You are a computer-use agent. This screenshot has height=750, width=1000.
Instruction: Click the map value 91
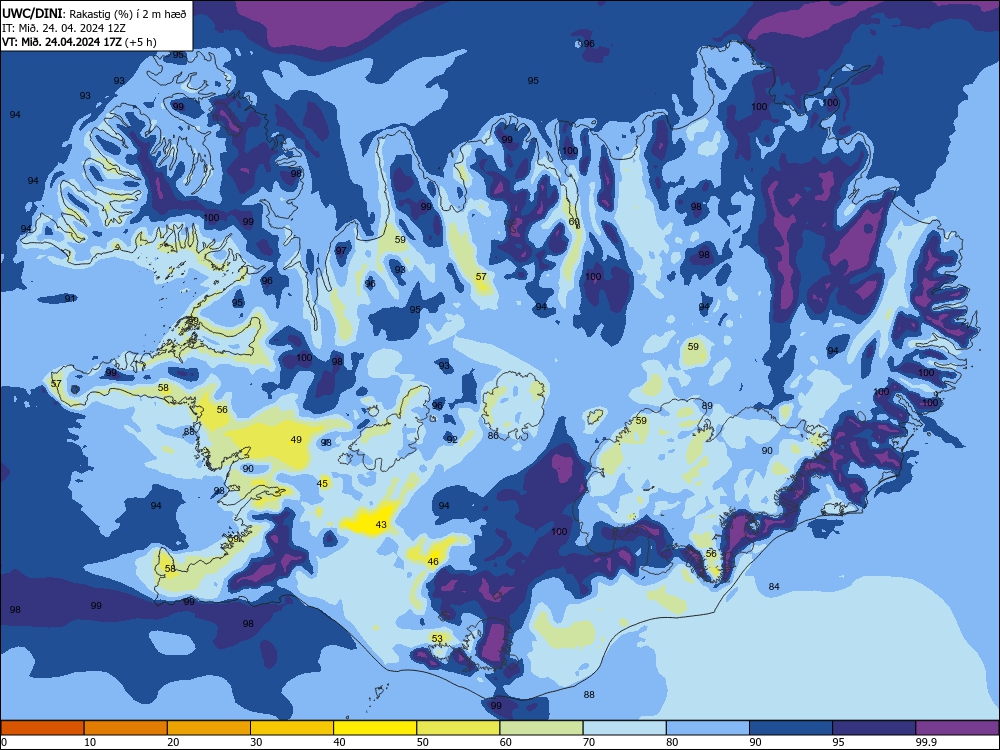(x=70, y=298)
